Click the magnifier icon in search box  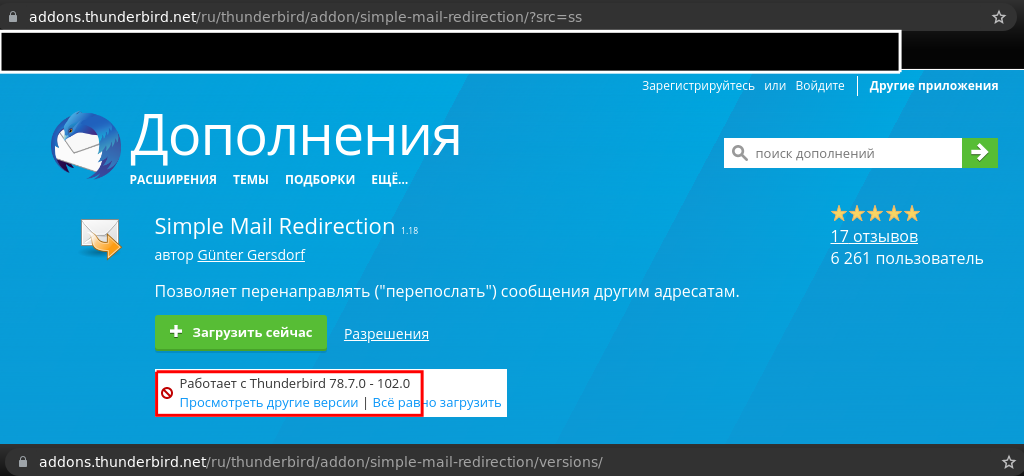click(739, 153)
